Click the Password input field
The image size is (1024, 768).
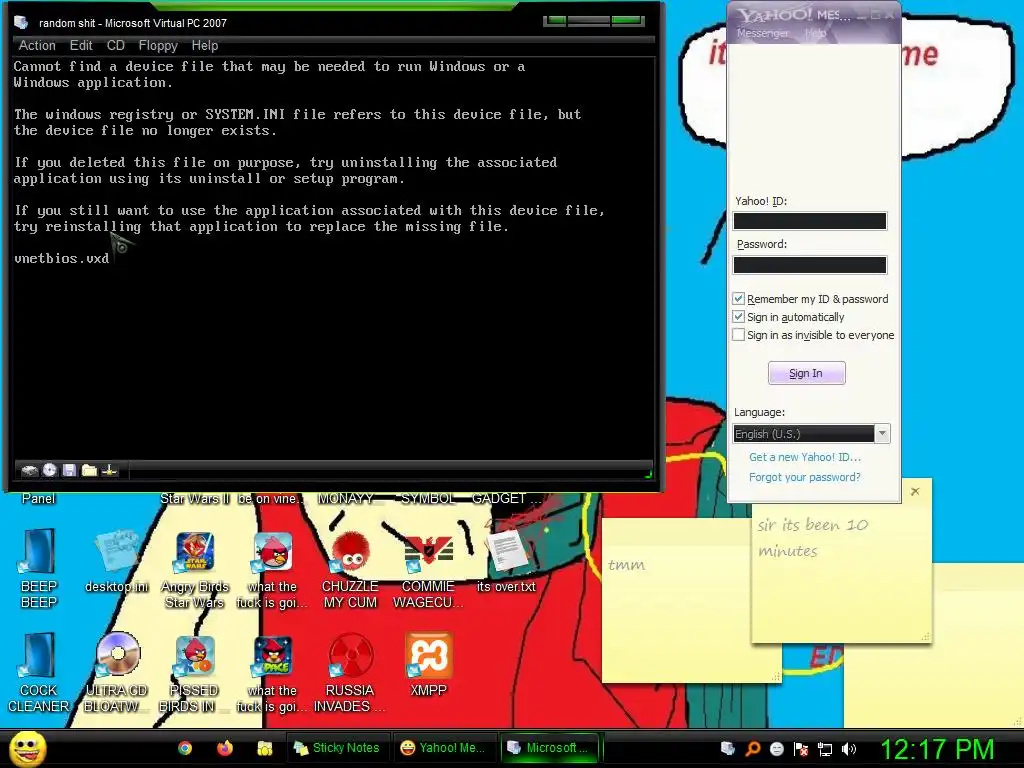point(810,264)
